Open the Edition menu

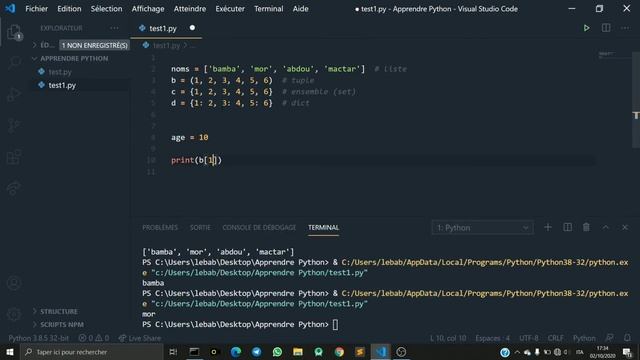tap(69, 9)
